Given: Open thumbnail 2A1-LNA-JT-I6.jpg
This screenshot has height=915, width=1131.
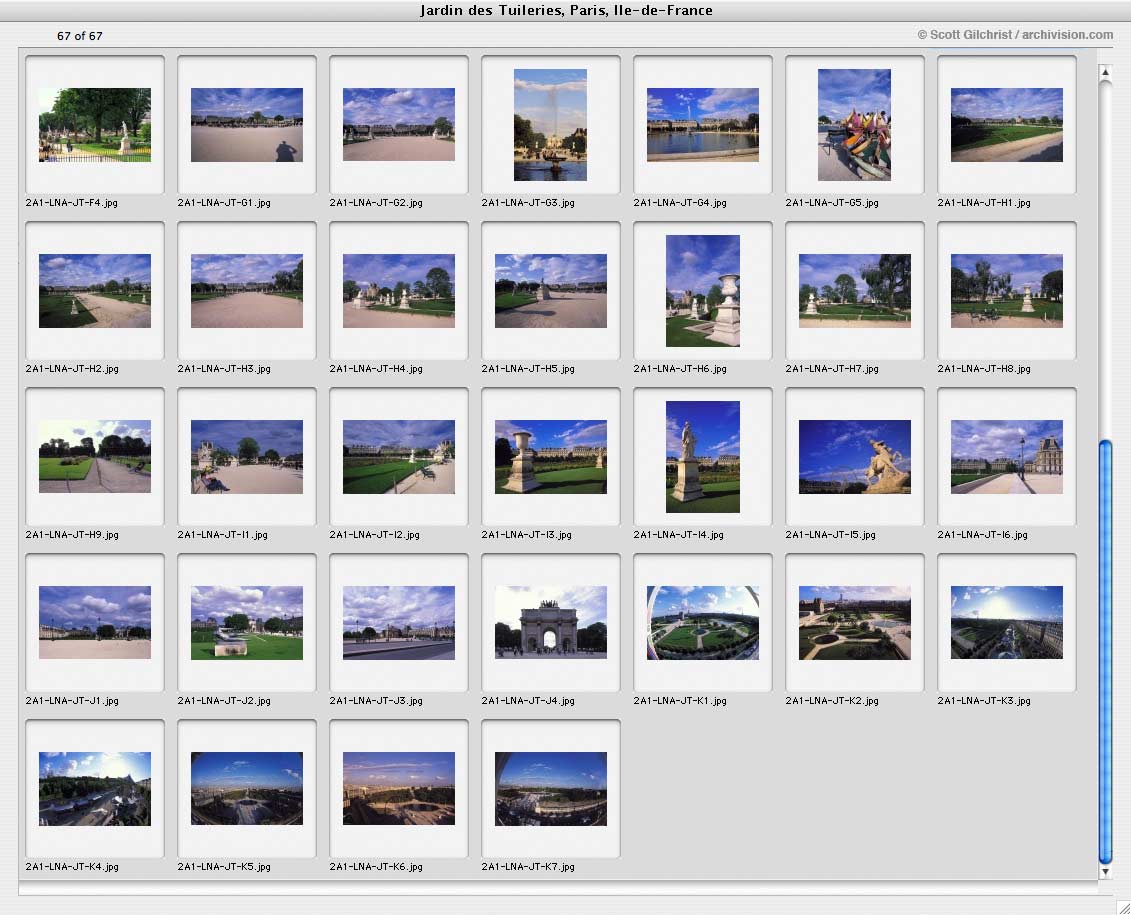Looking at the screenshot, I should 1007,456.
